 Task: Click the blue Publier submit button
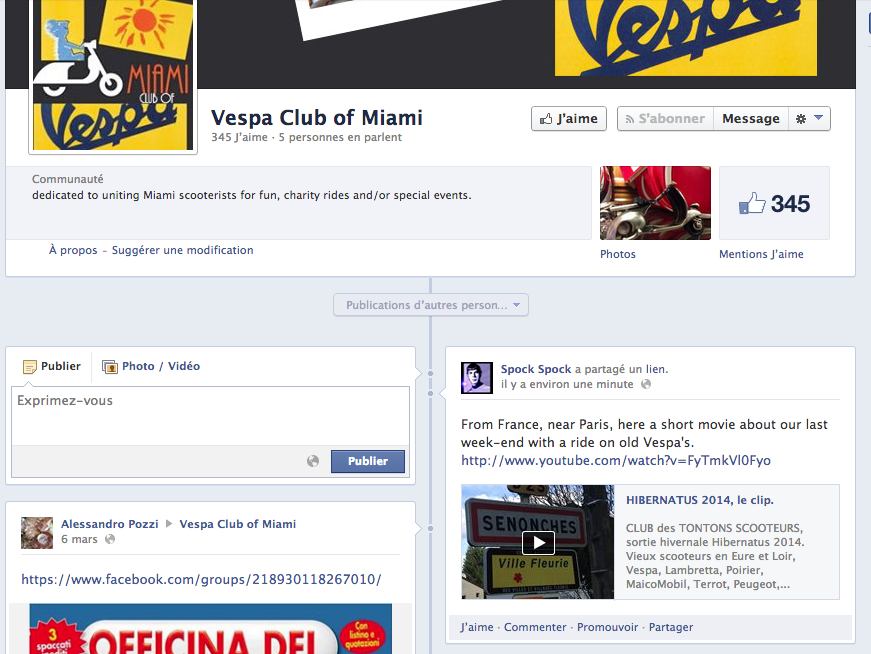(368, 461)
